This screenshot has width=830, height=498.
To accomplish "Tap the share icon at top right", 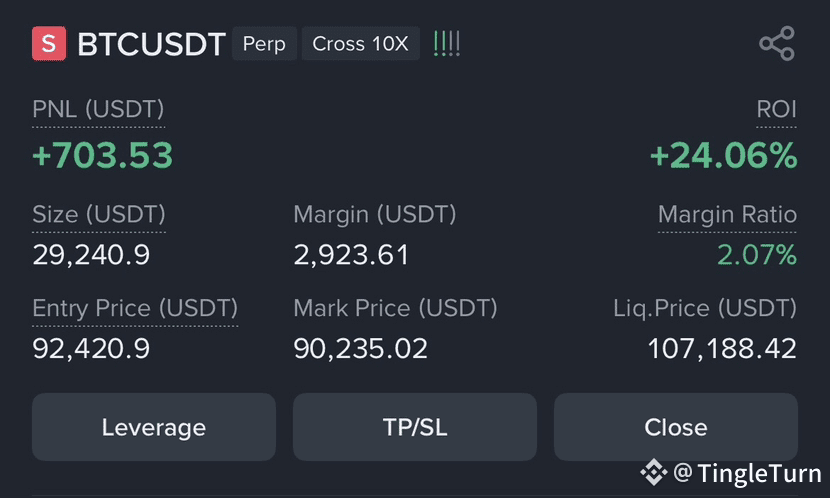I will click(x=777, y=43).
